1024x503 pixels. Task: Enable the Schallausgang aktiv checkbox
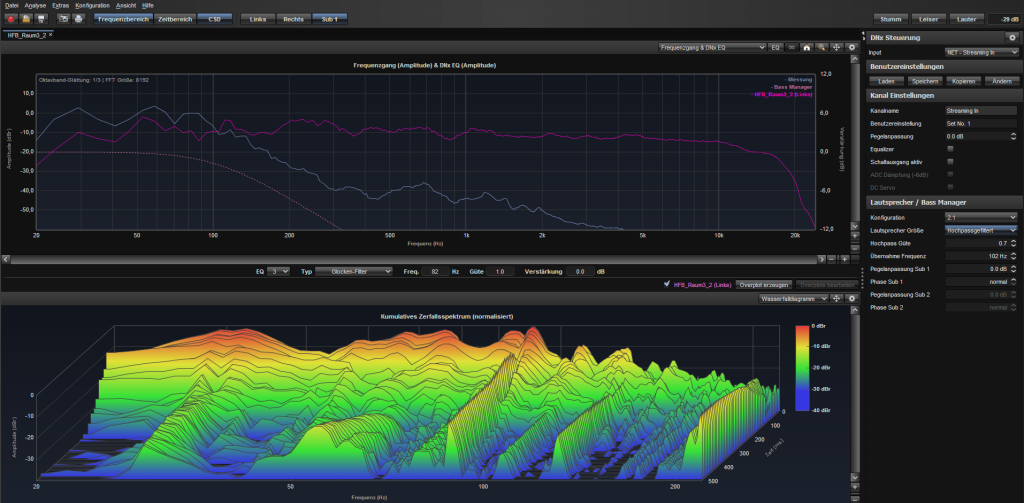(x=950, y=161)
